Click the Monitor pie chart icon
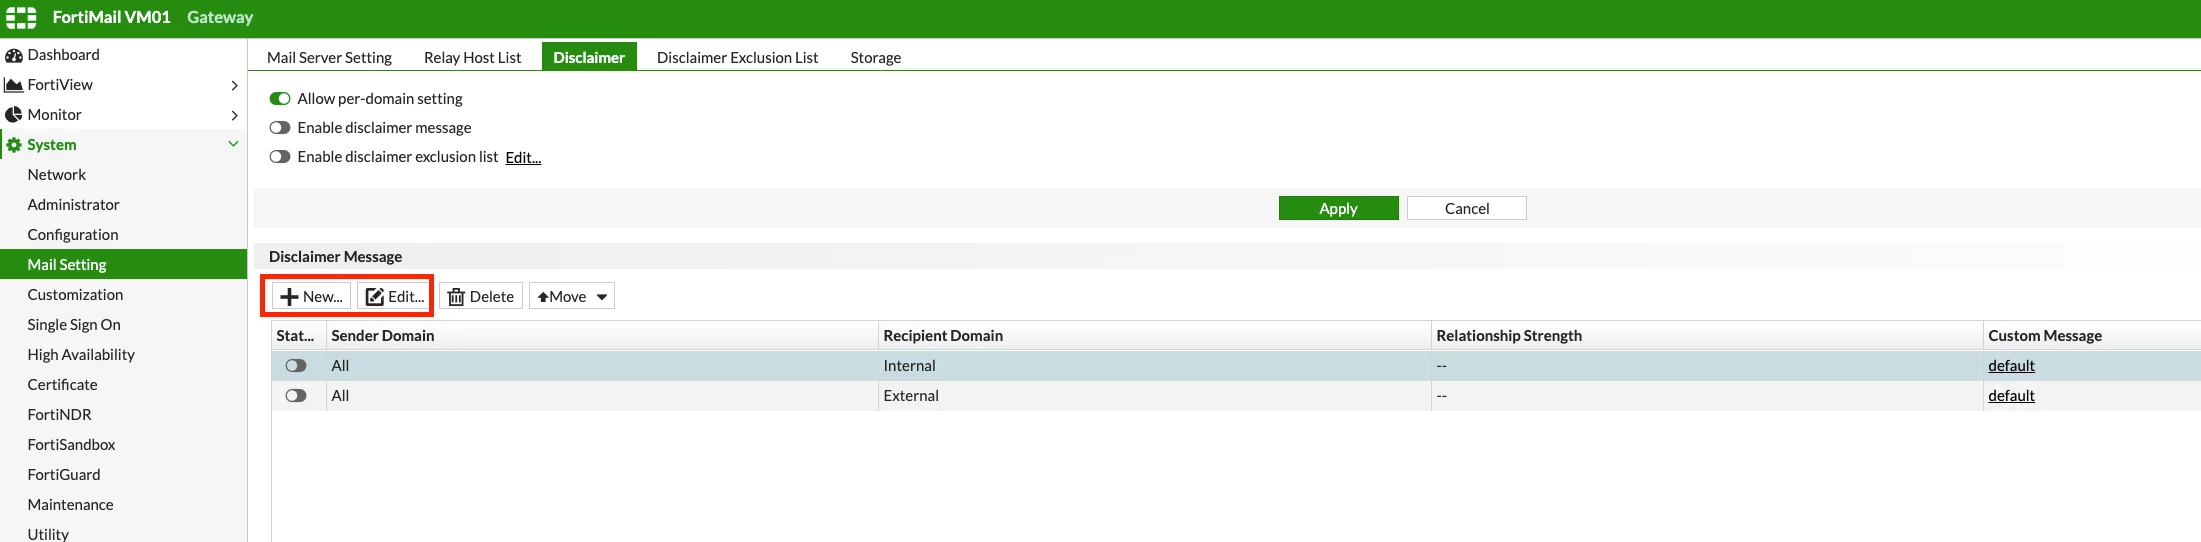Image resolution: width=2201 pixels, height=542 pixels. pos(14,115)
